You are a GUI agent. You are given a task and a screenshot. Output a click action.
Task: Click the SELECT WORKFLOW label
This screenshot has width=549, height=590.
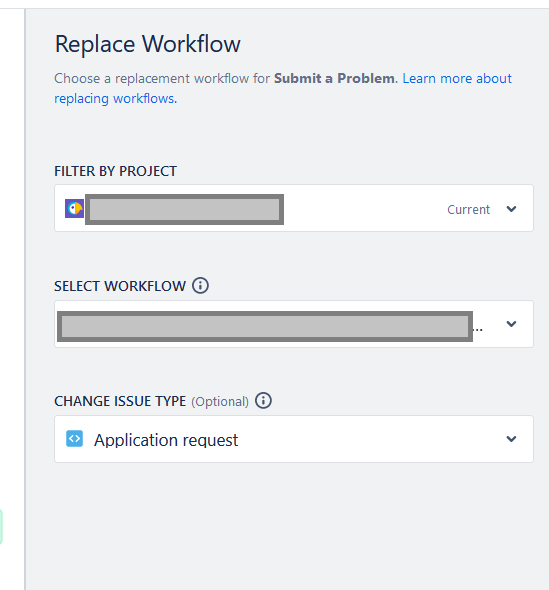[120, 286]
